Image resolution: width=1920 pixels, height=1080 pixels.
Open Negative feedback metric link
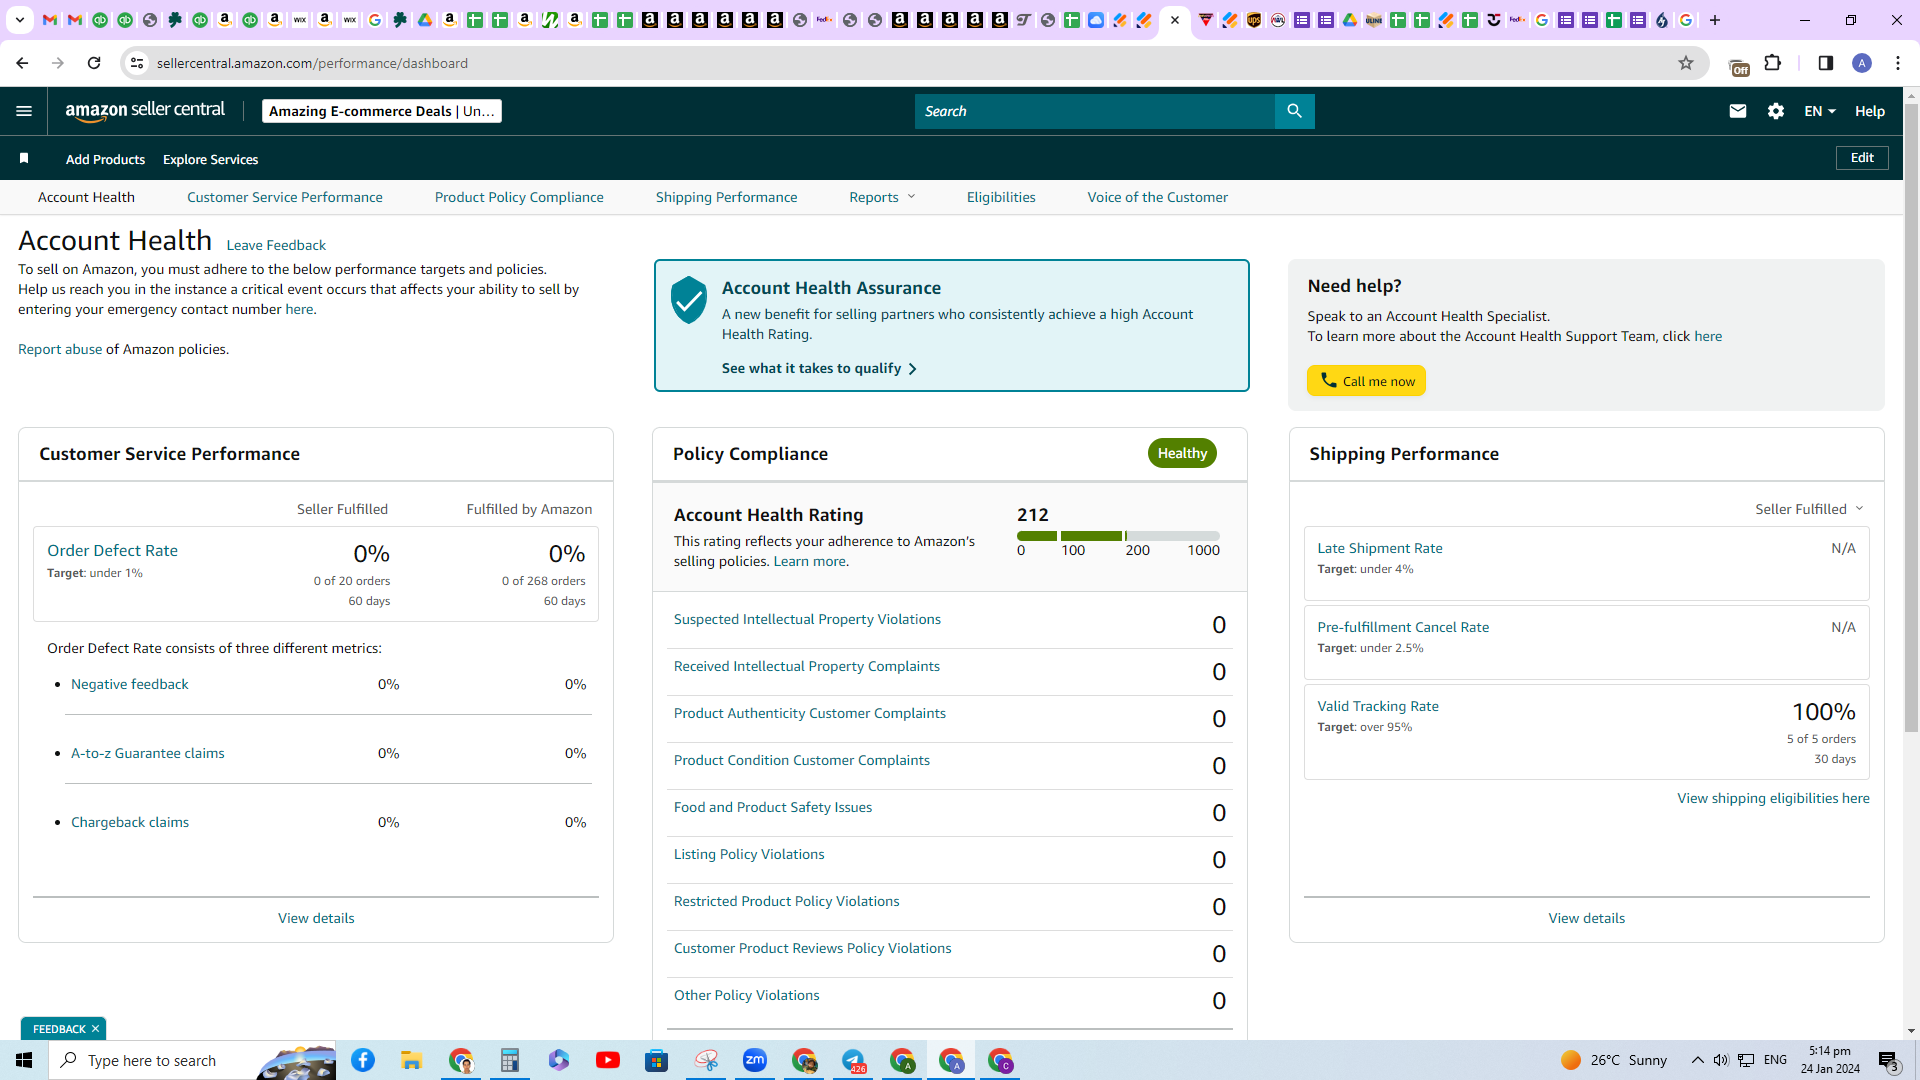coord(130,684)
